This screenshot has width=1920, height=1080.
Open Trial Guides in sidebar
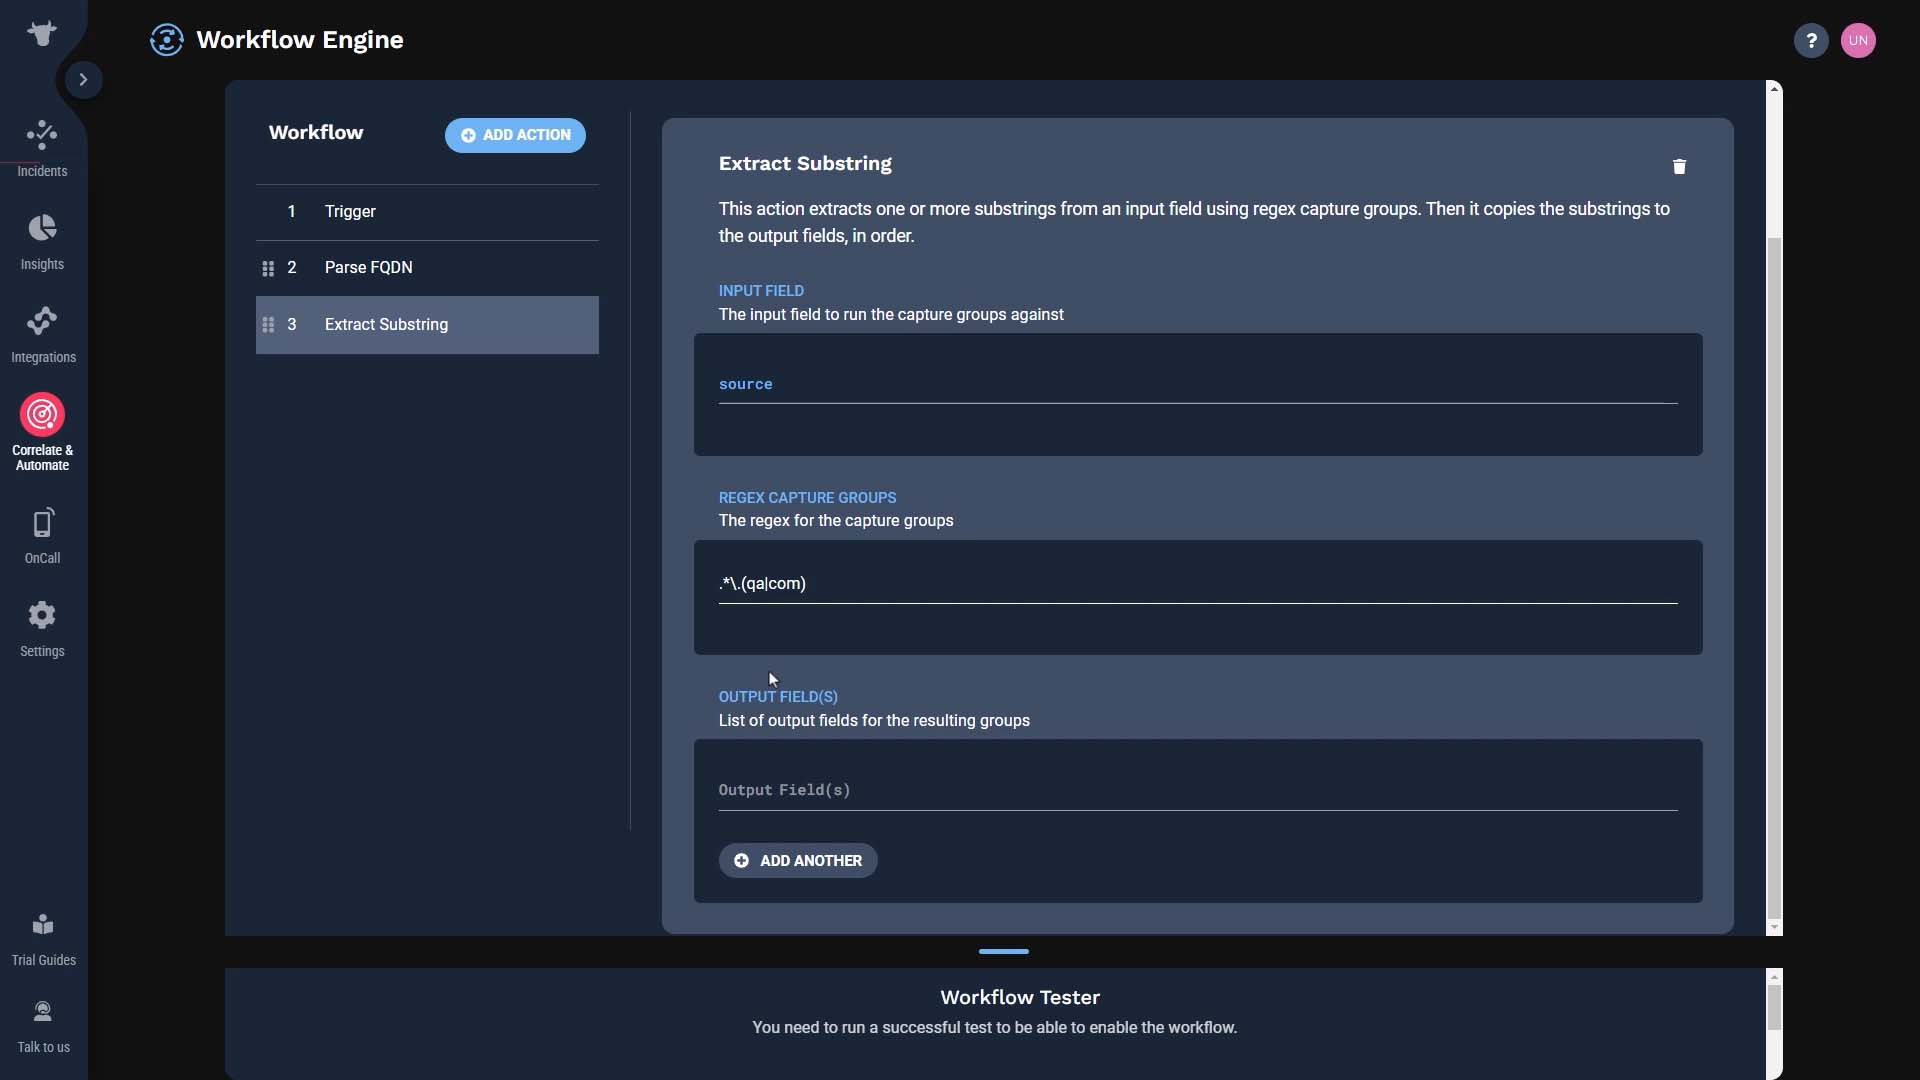pyautogui.click(x=43, y=940)
